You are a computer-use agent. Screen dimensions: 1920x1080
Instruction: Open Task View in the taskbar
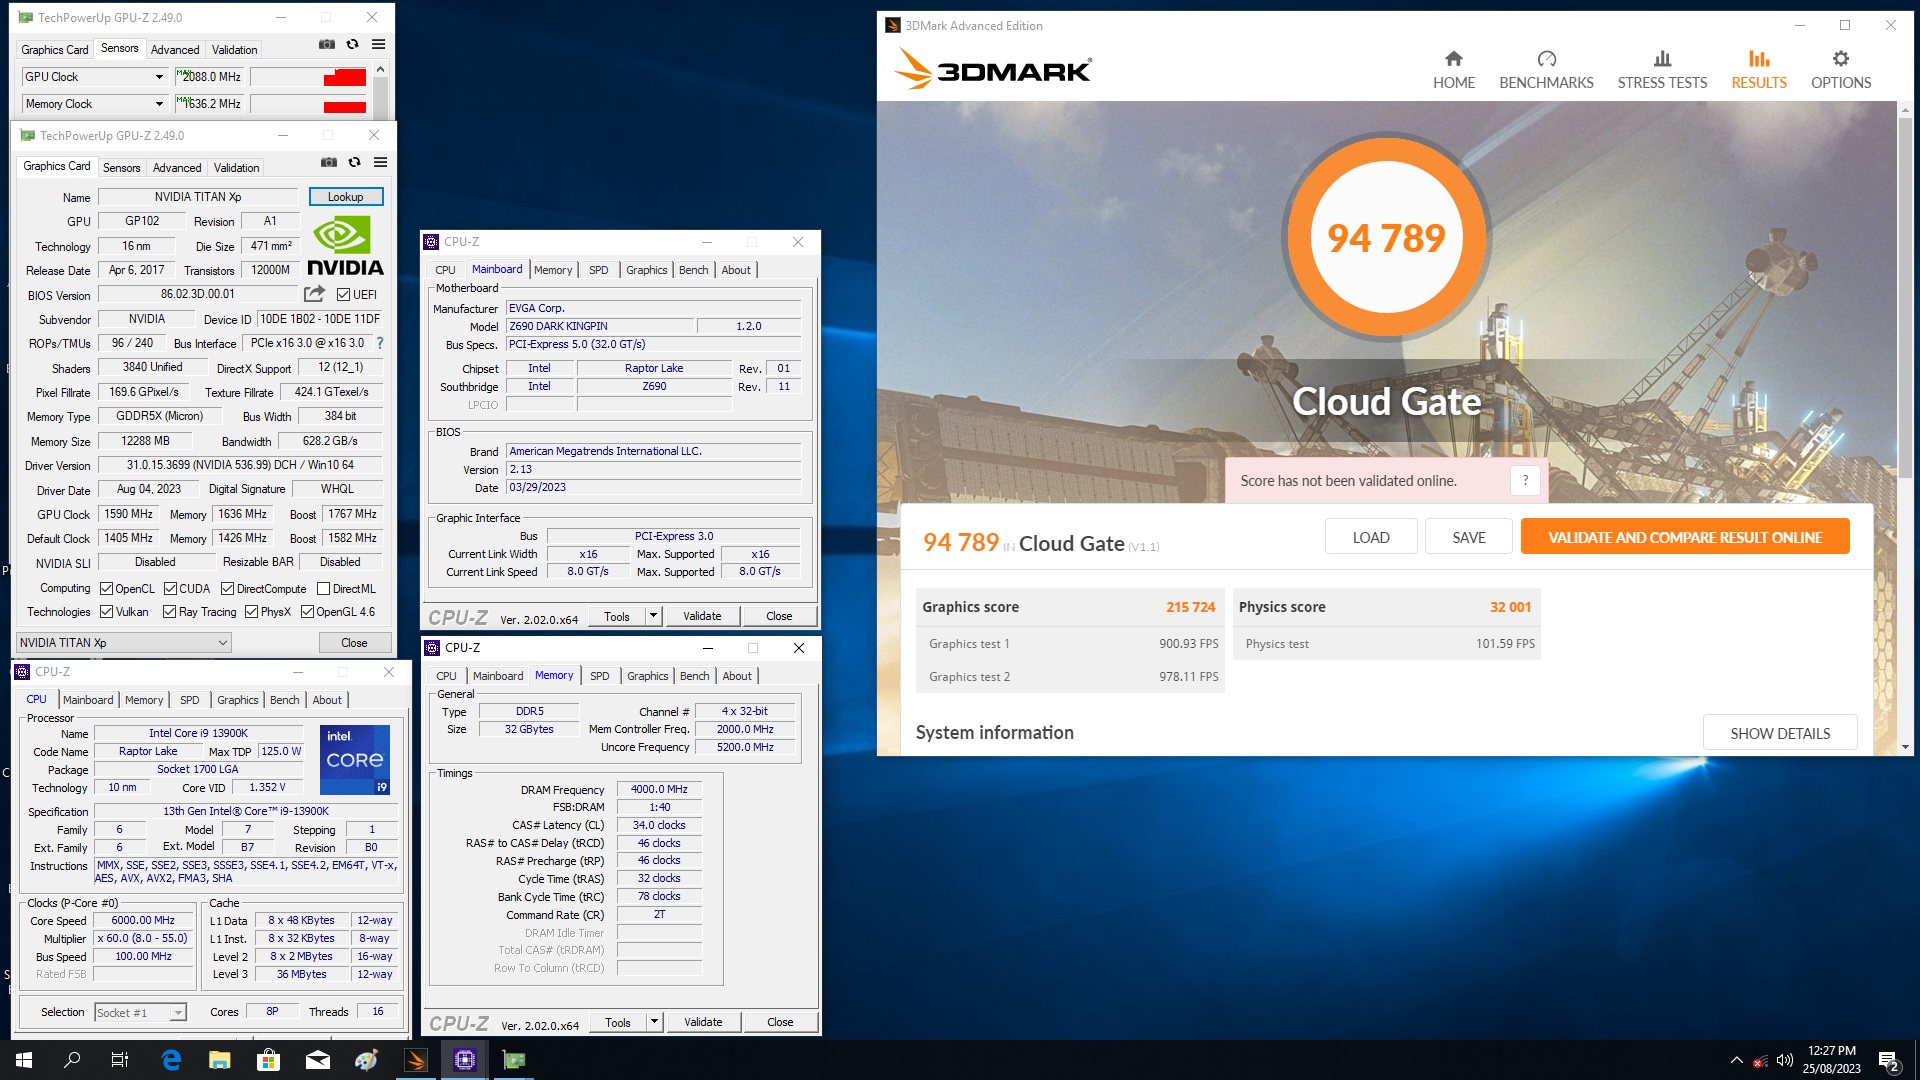[x=120, y=1060]
